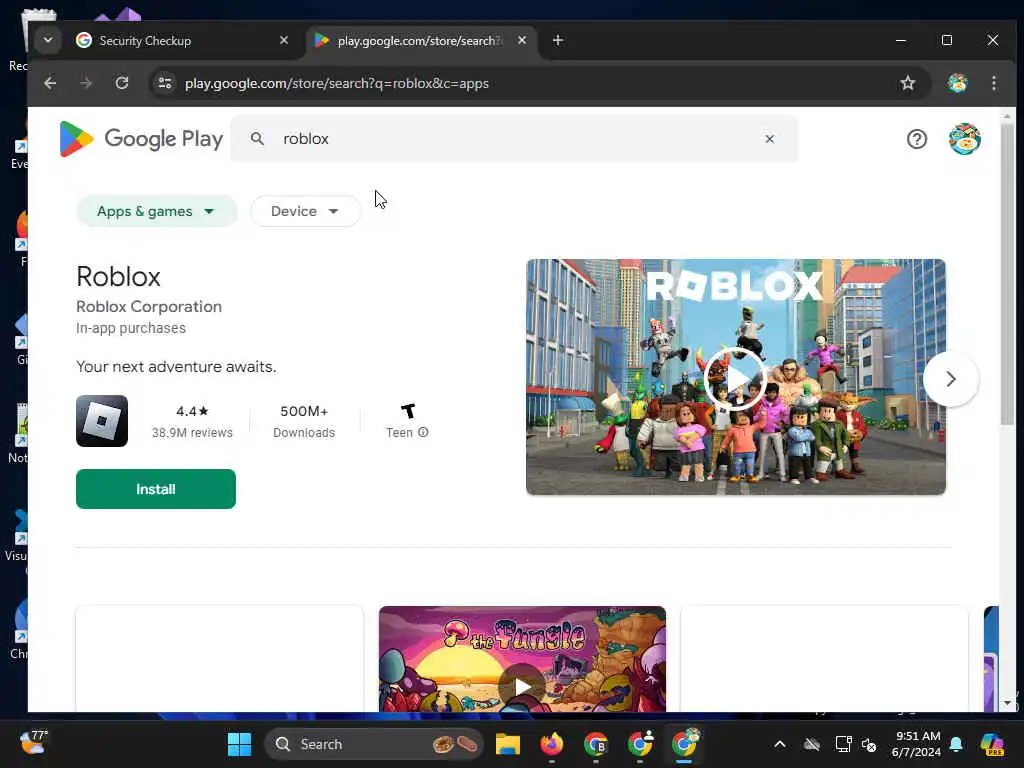Screen dimensions: 1024x768
Task: Open the Google Play account avatar
Action: point(965,139)
